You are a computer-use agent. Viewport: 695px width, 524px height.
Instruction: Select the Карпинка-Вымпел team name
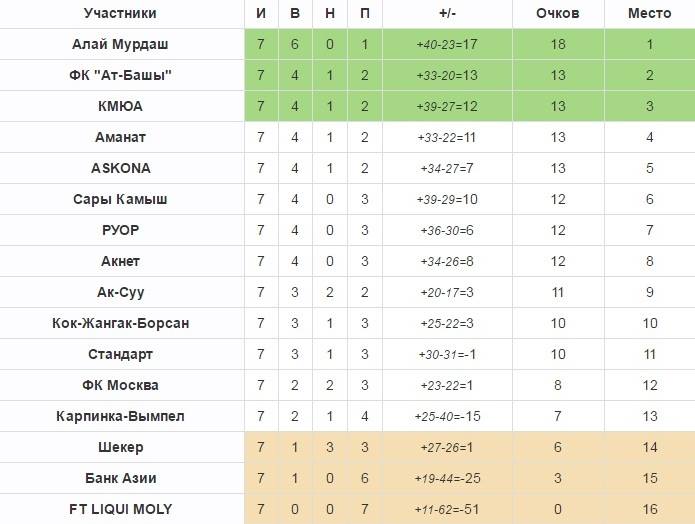(120, 416)
